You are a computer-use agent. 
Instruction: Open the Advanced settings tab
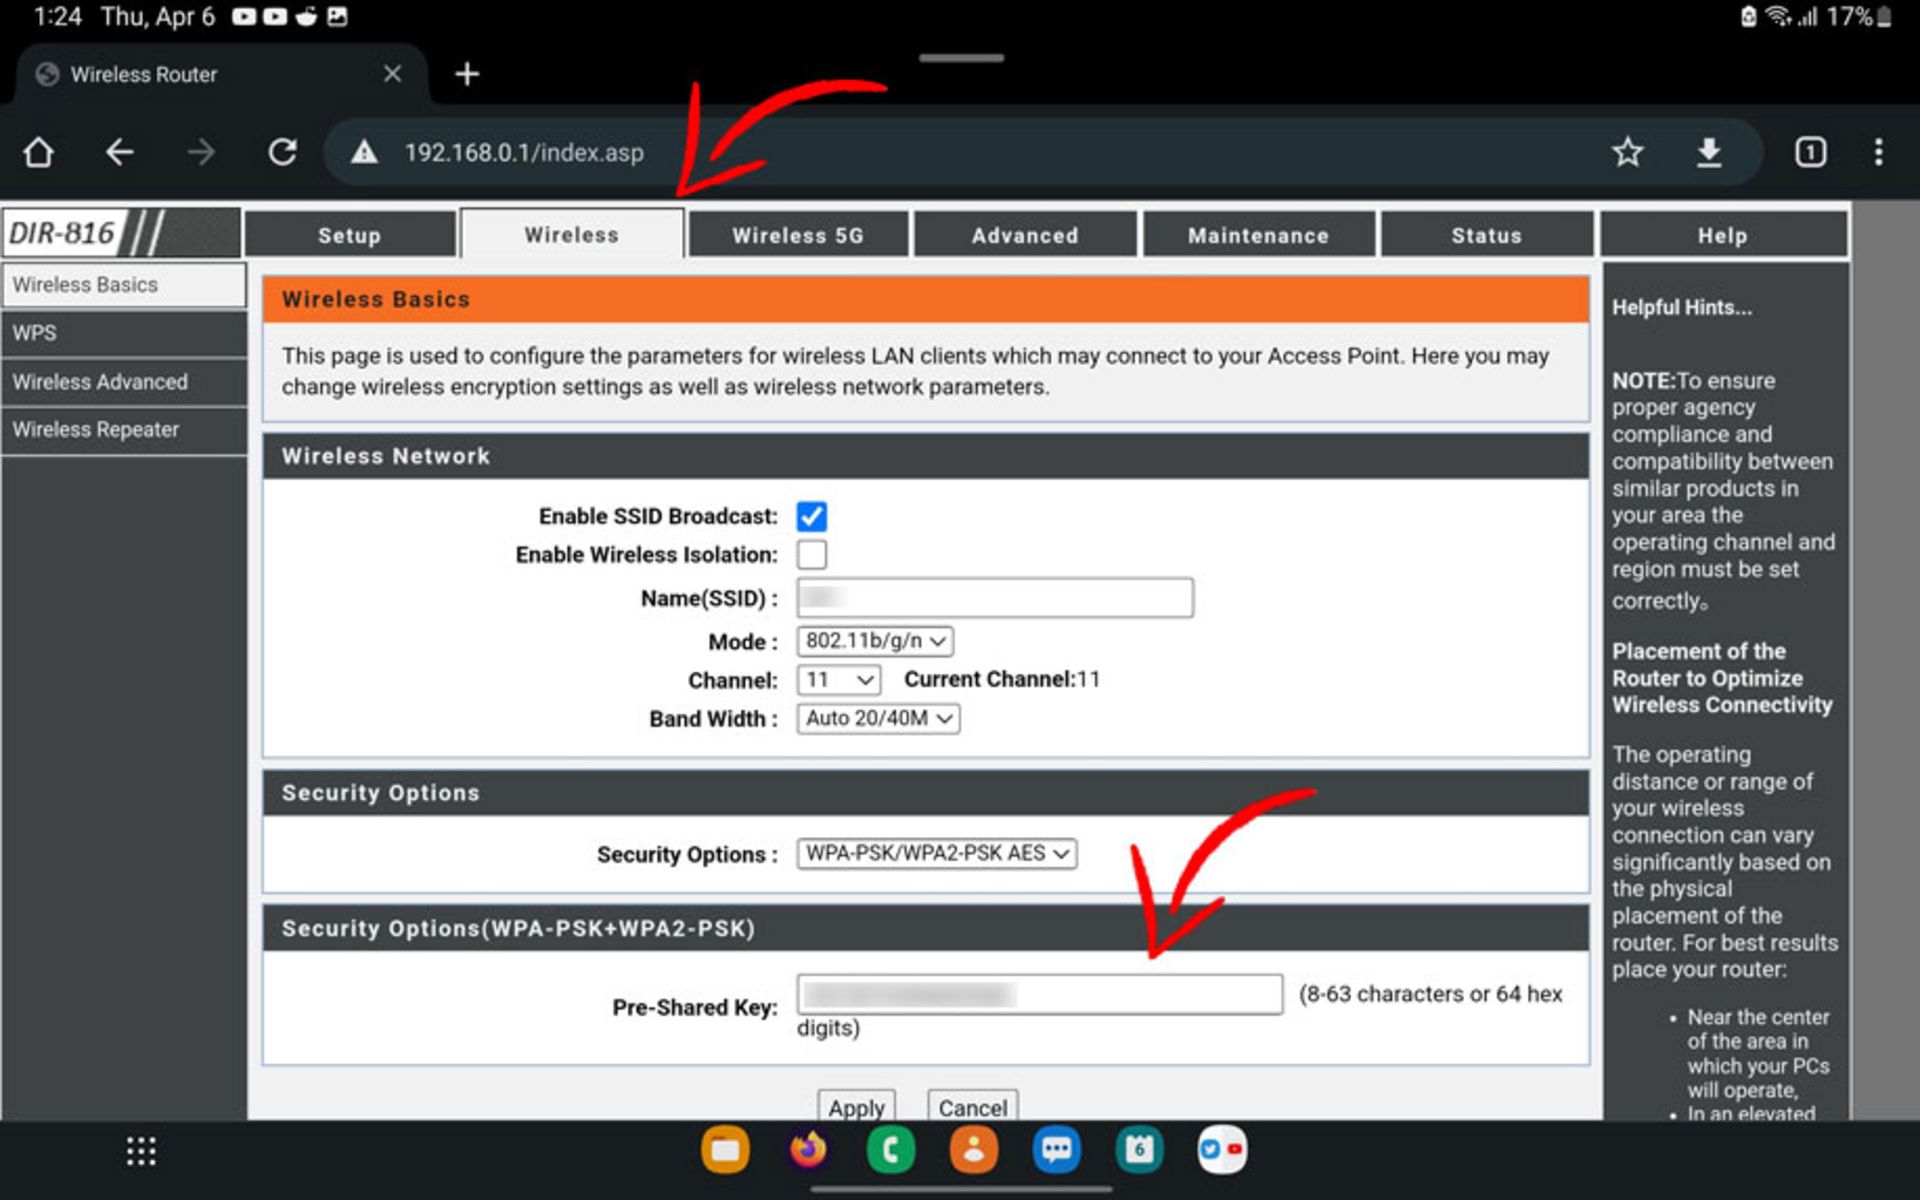click(x=1026, y=235)
